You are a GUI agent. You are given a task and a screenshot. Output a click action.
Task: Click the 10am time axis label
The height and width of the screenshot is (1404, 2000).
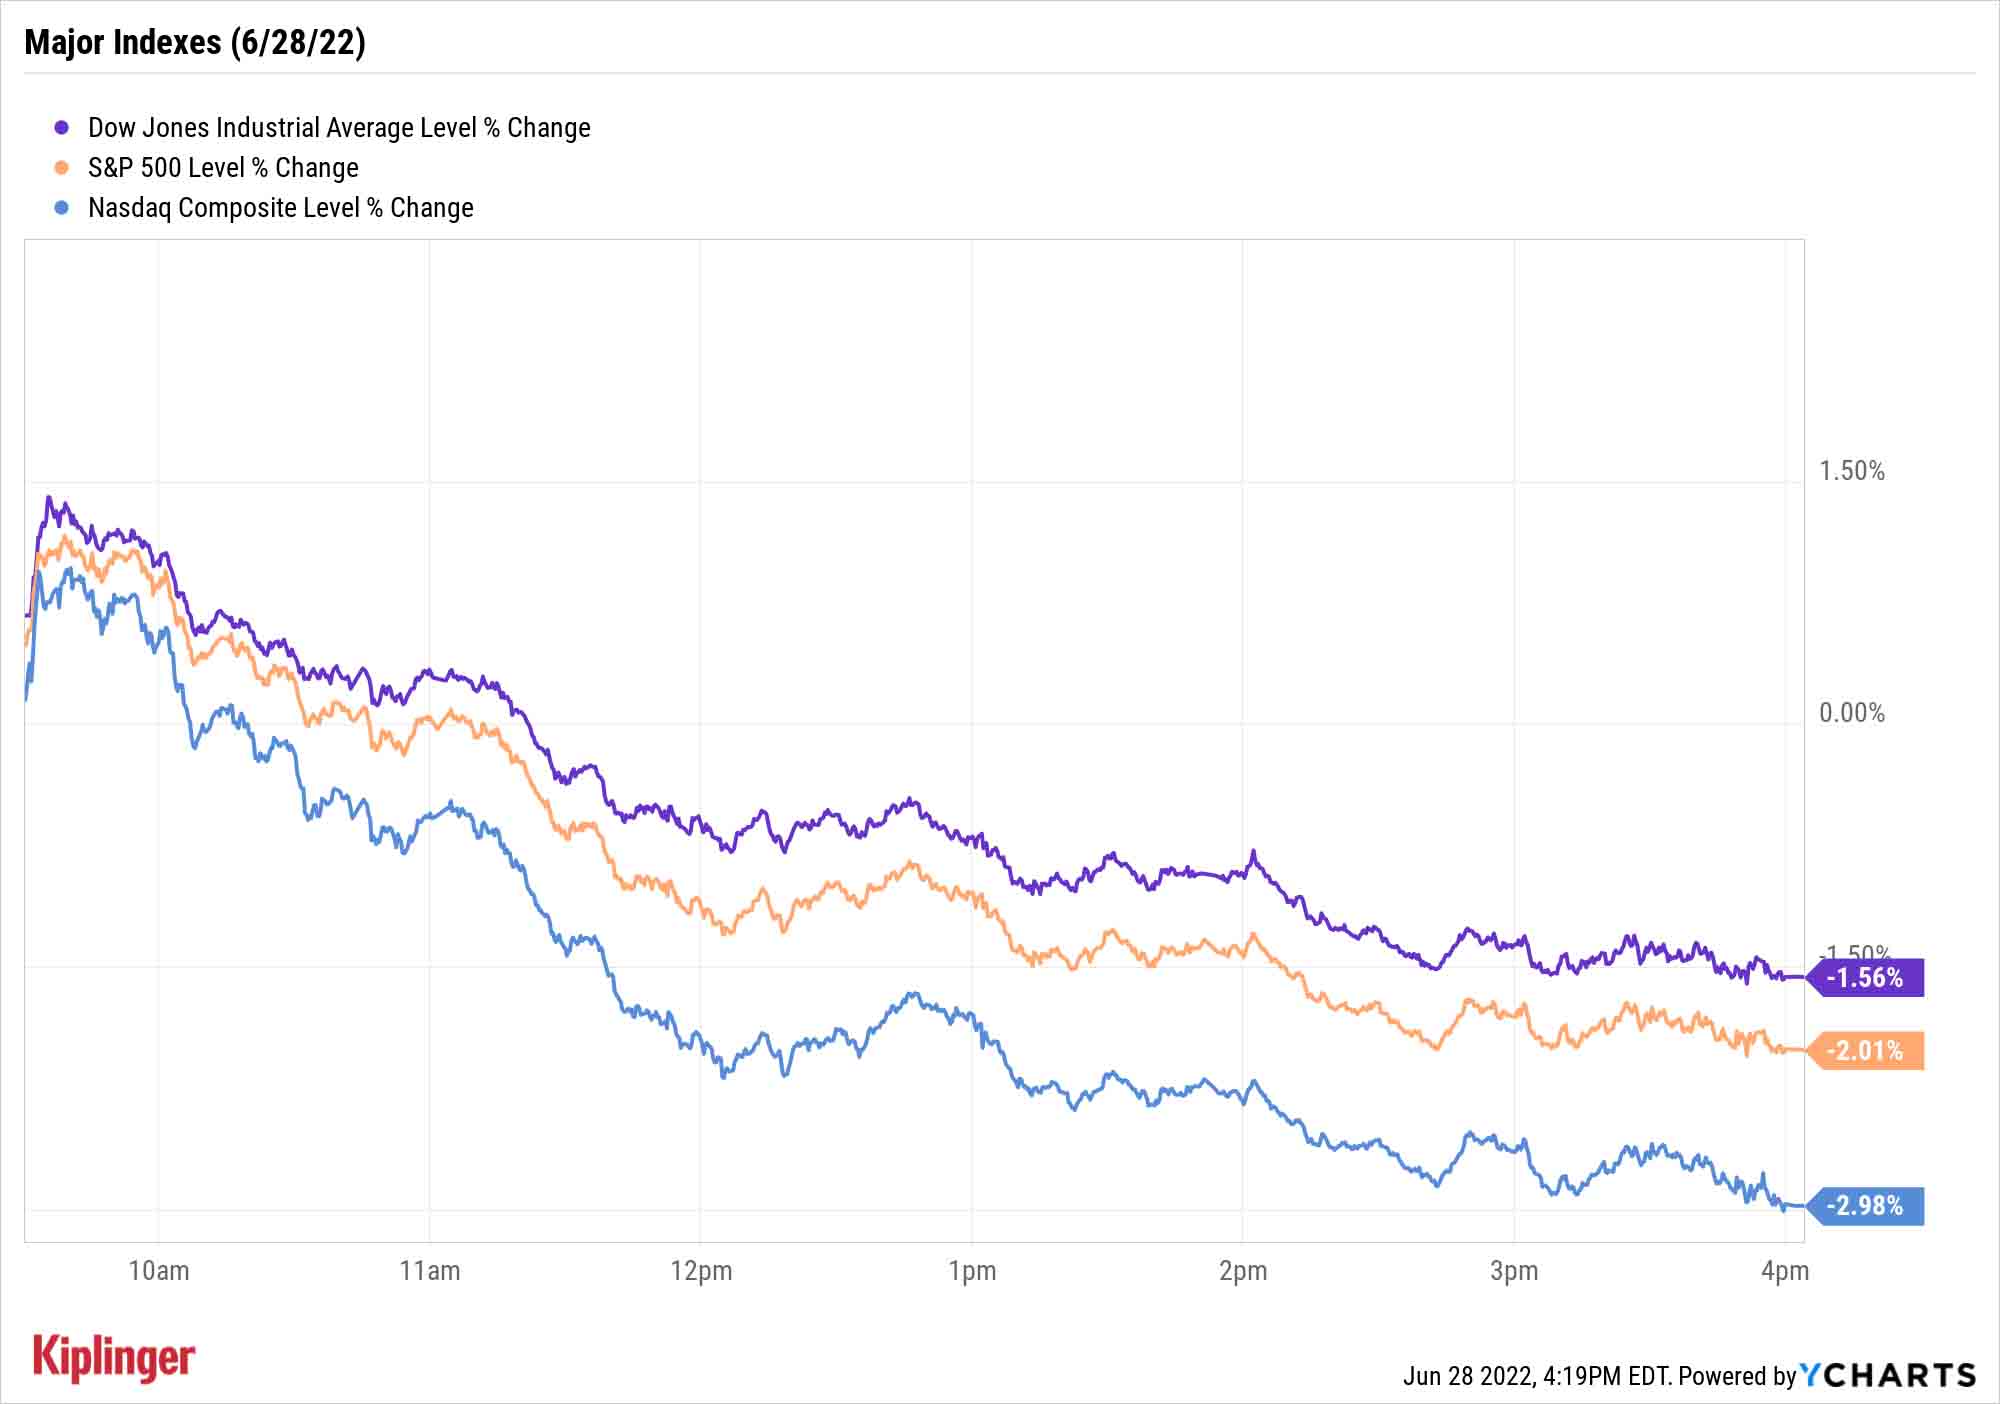tap(158, 1271)
